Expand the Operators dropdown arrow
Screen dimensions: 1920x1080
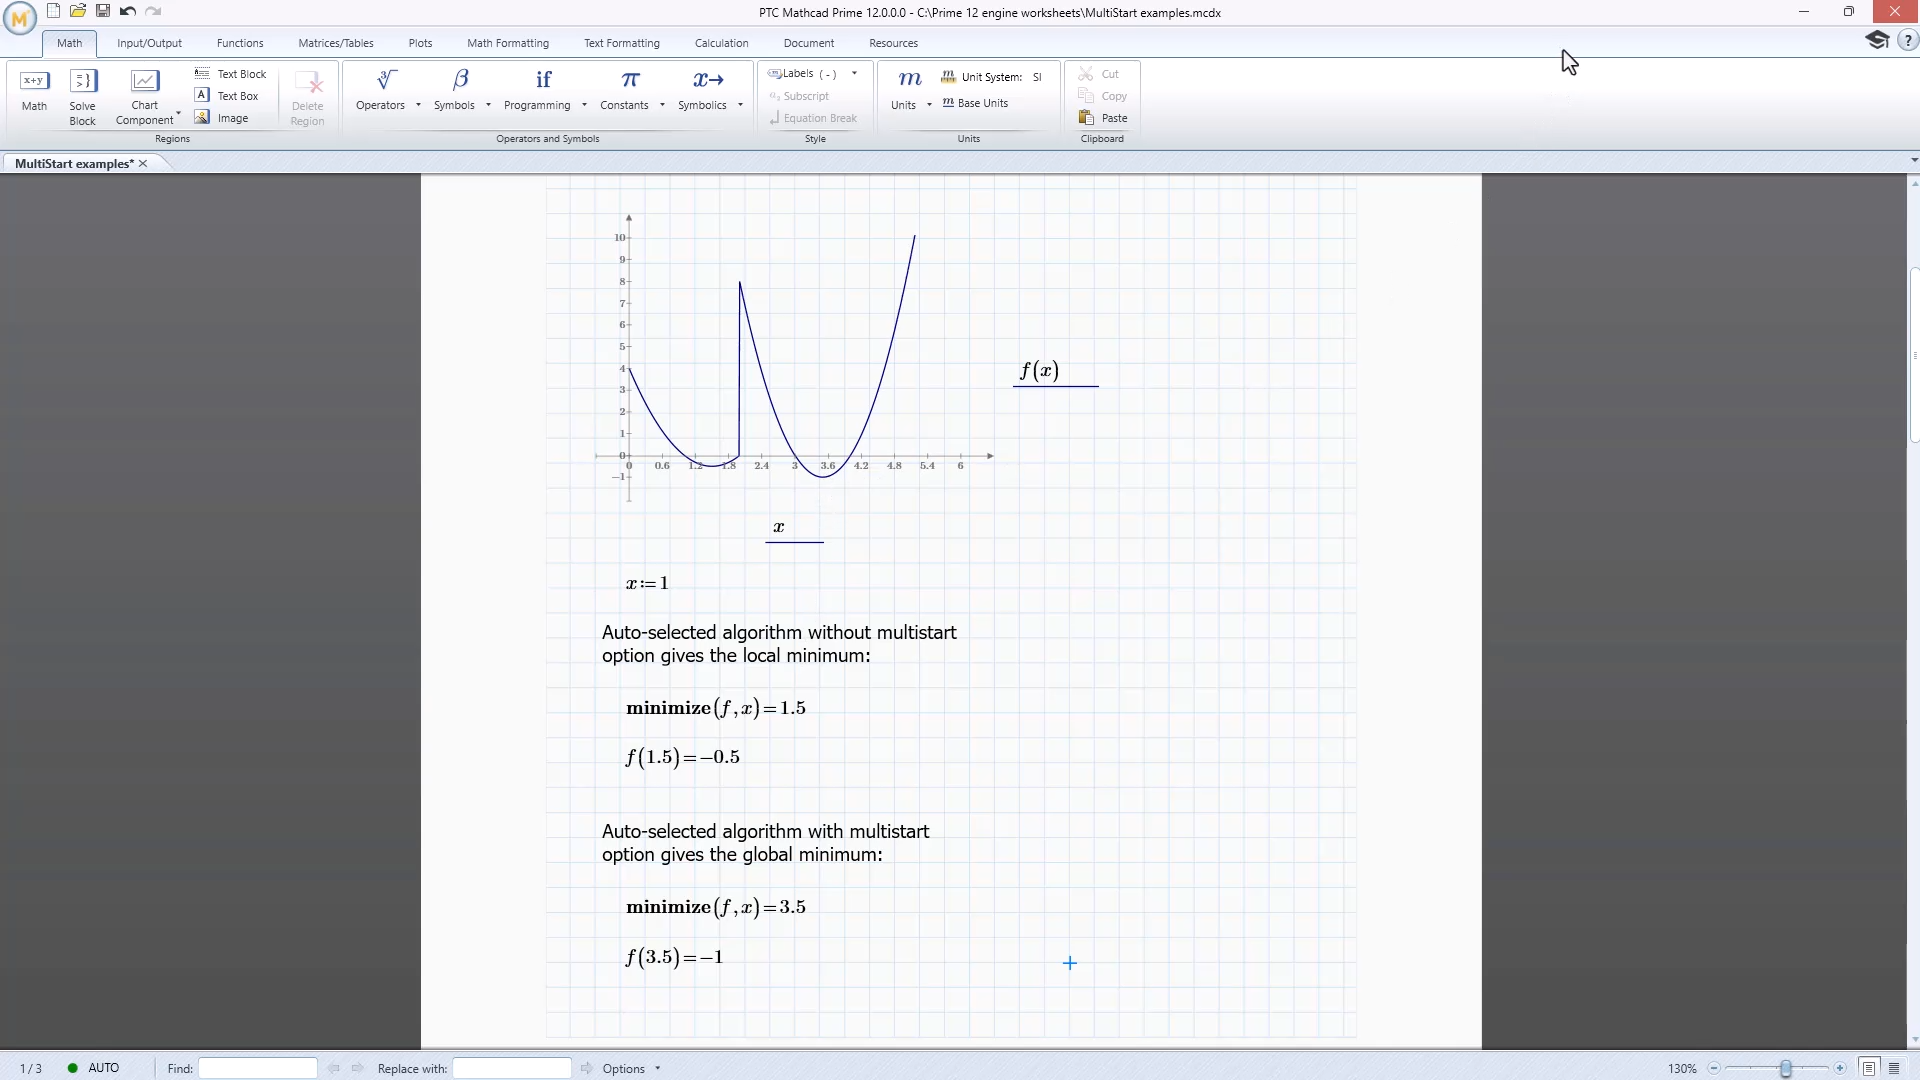(418, 105)
